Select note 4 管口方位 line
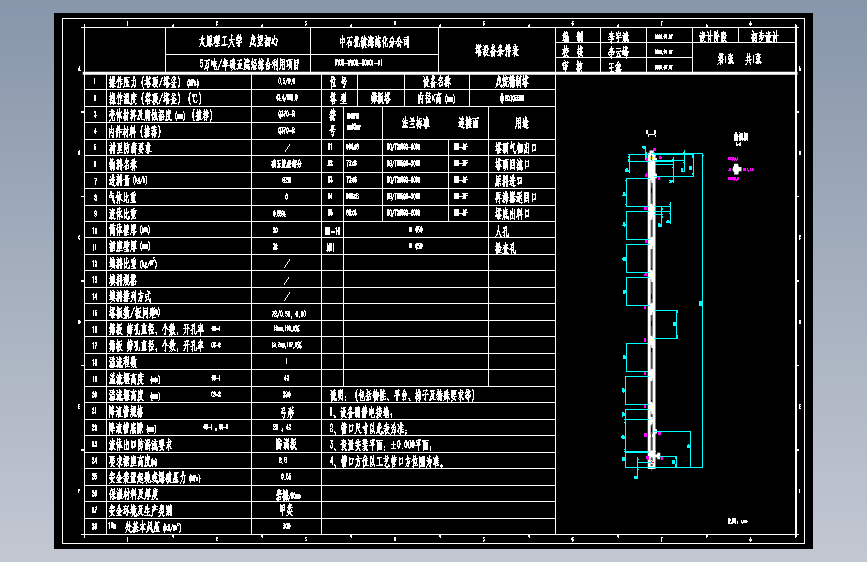The width and height of the screenshot is (867, 562). (x=387, y=461)
